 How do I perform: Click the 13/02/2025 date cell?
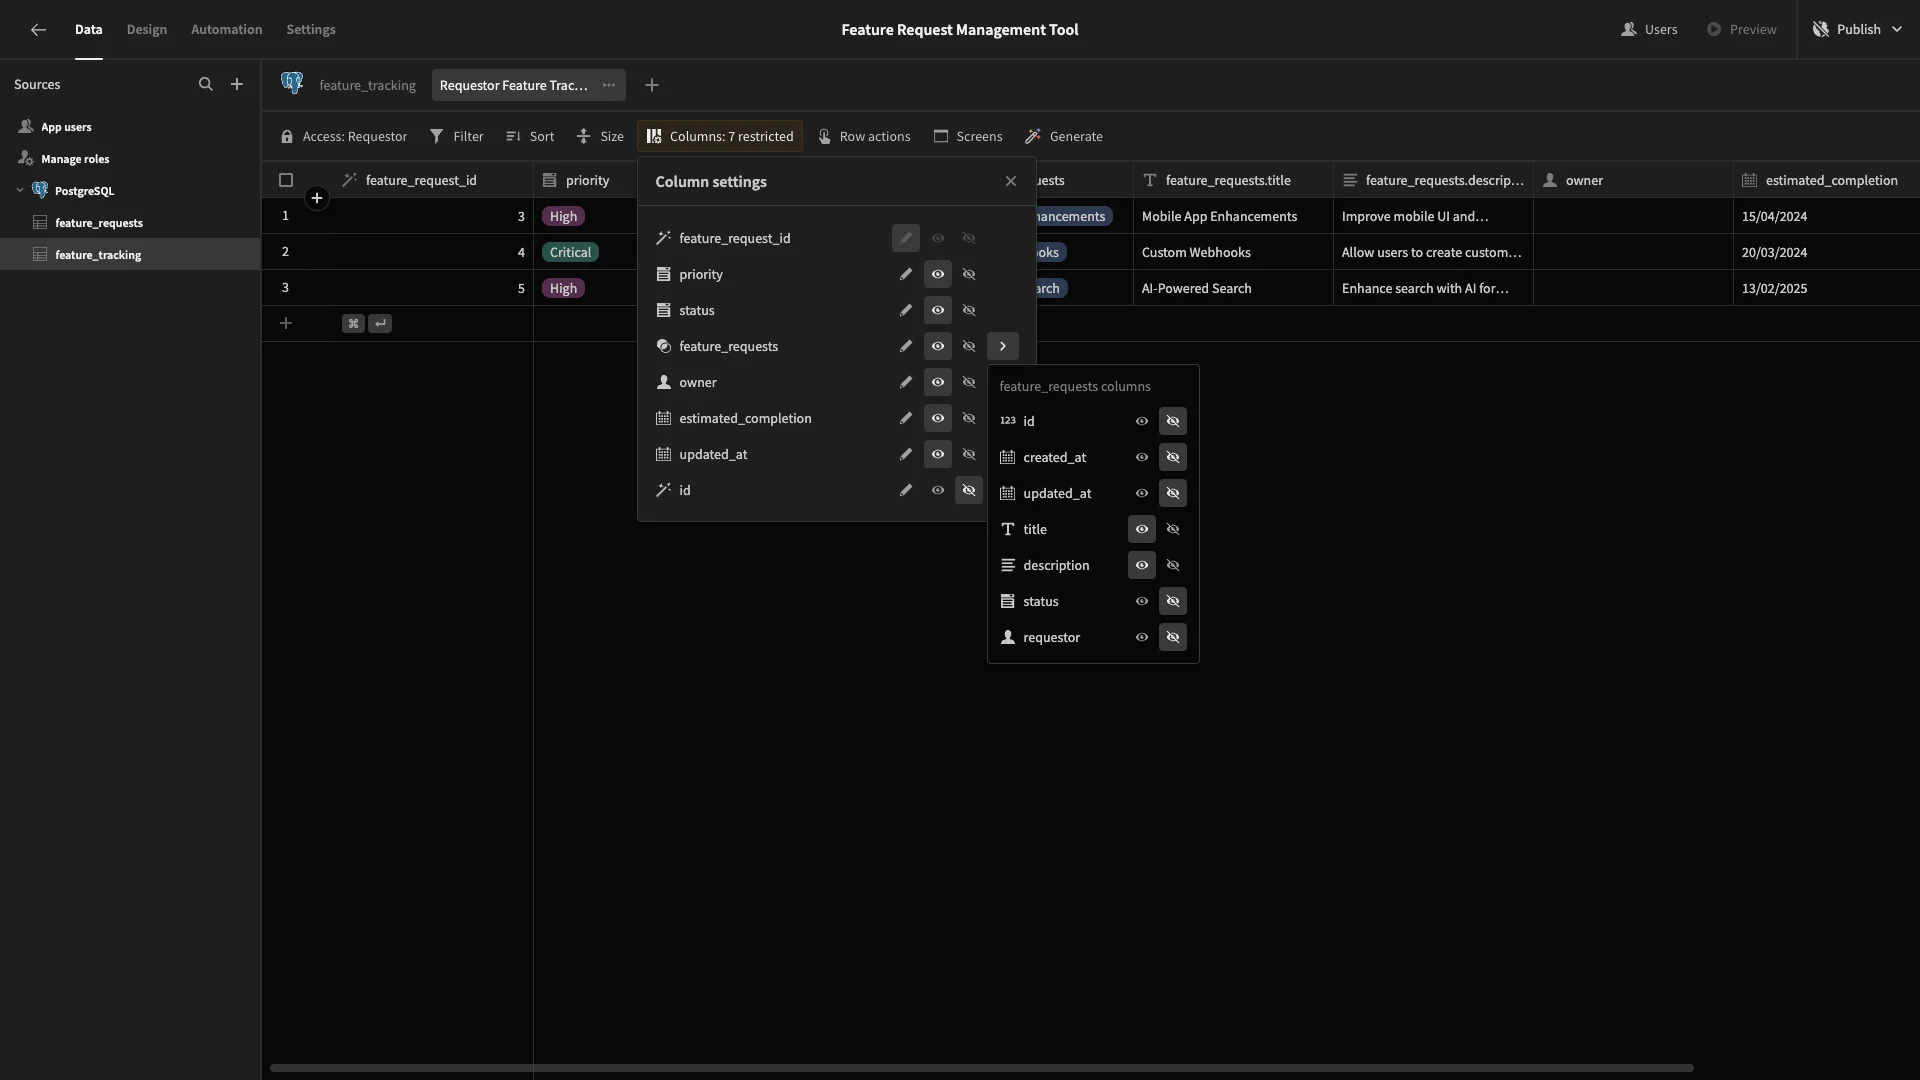1826,288
